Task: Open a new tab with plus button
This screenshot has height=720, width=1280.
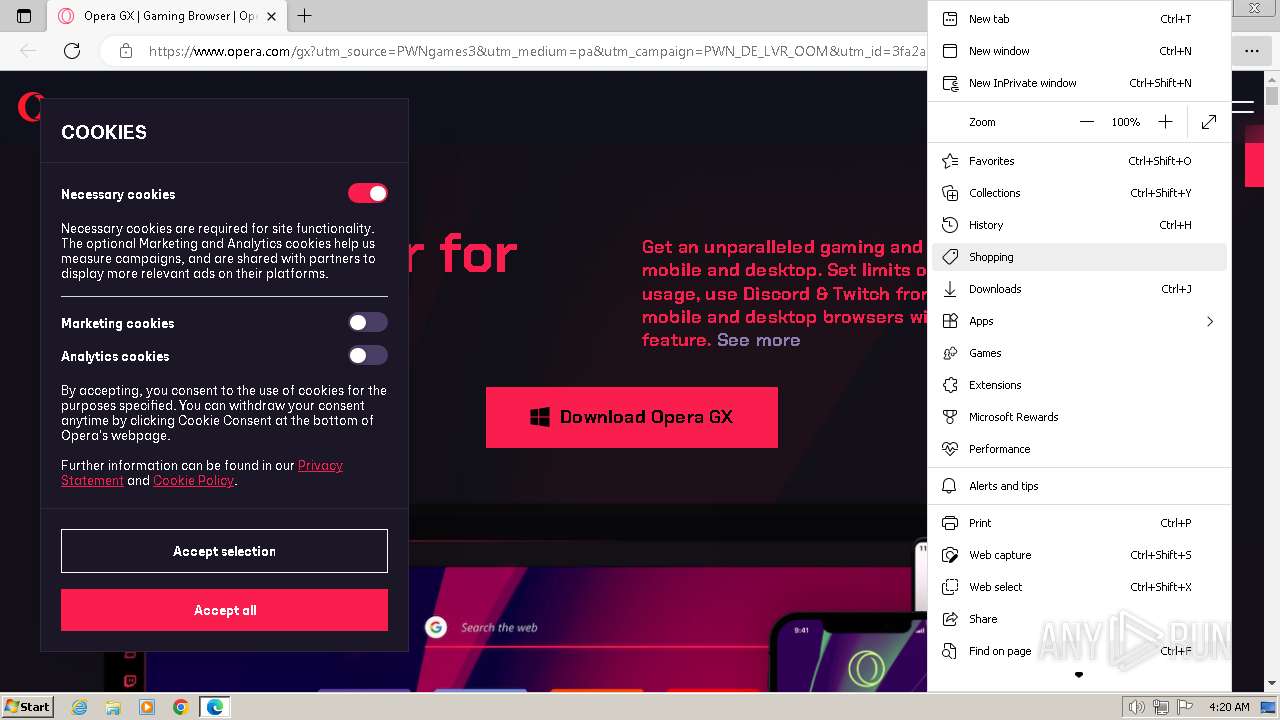Action: pos(305,16)
